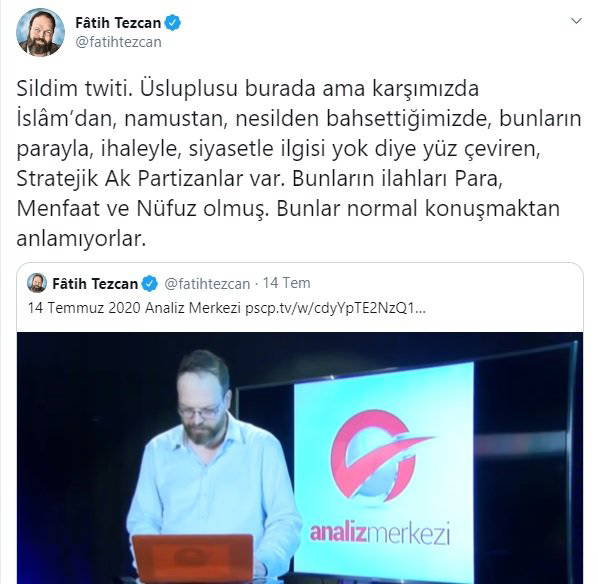The width and height of the screenshot is (598, 584).
Task: Open the main @fatihtezcan handle
Action: pos(118,42)
